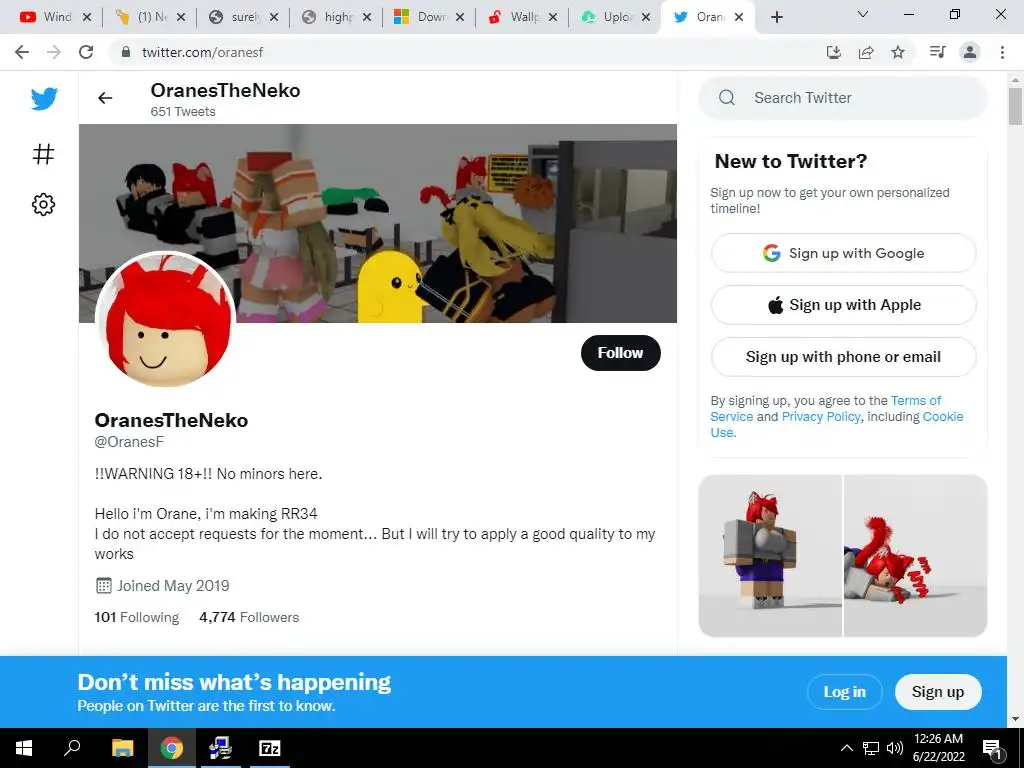Image resolution: width=1024 pixels, height=768 pixels.
Task: Click the '651 Tweets' count text
Action: tap(183, 112)
